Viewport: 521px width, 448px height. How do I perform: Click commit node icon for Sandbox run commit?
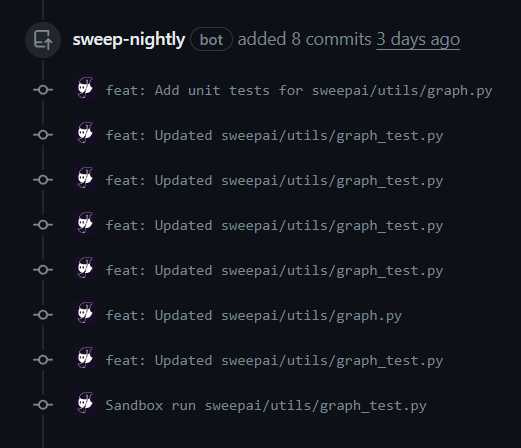(43, 405)
